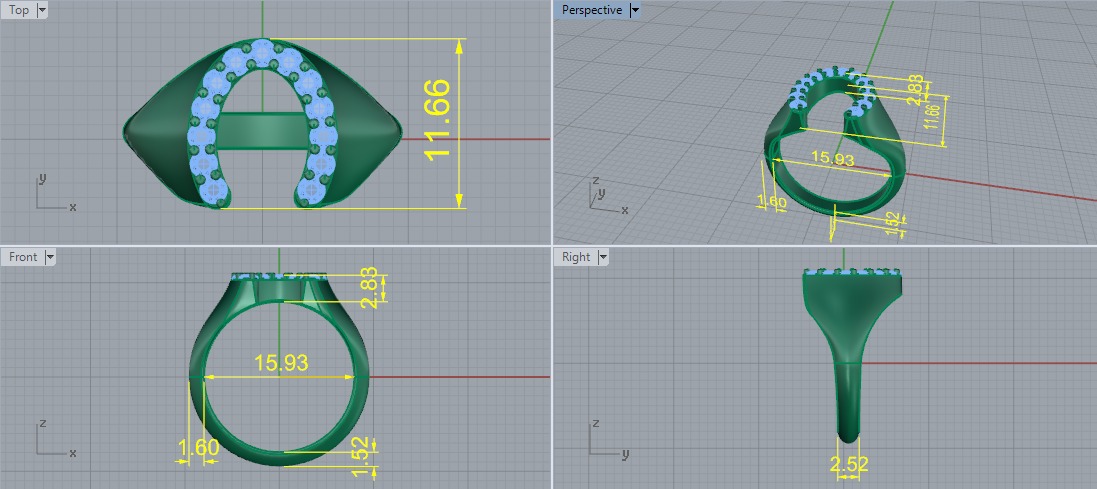Activate the Top viewport title label
Image resolution: width=1097 pixels, height=489 pixels.
click(x=19, y=10)
